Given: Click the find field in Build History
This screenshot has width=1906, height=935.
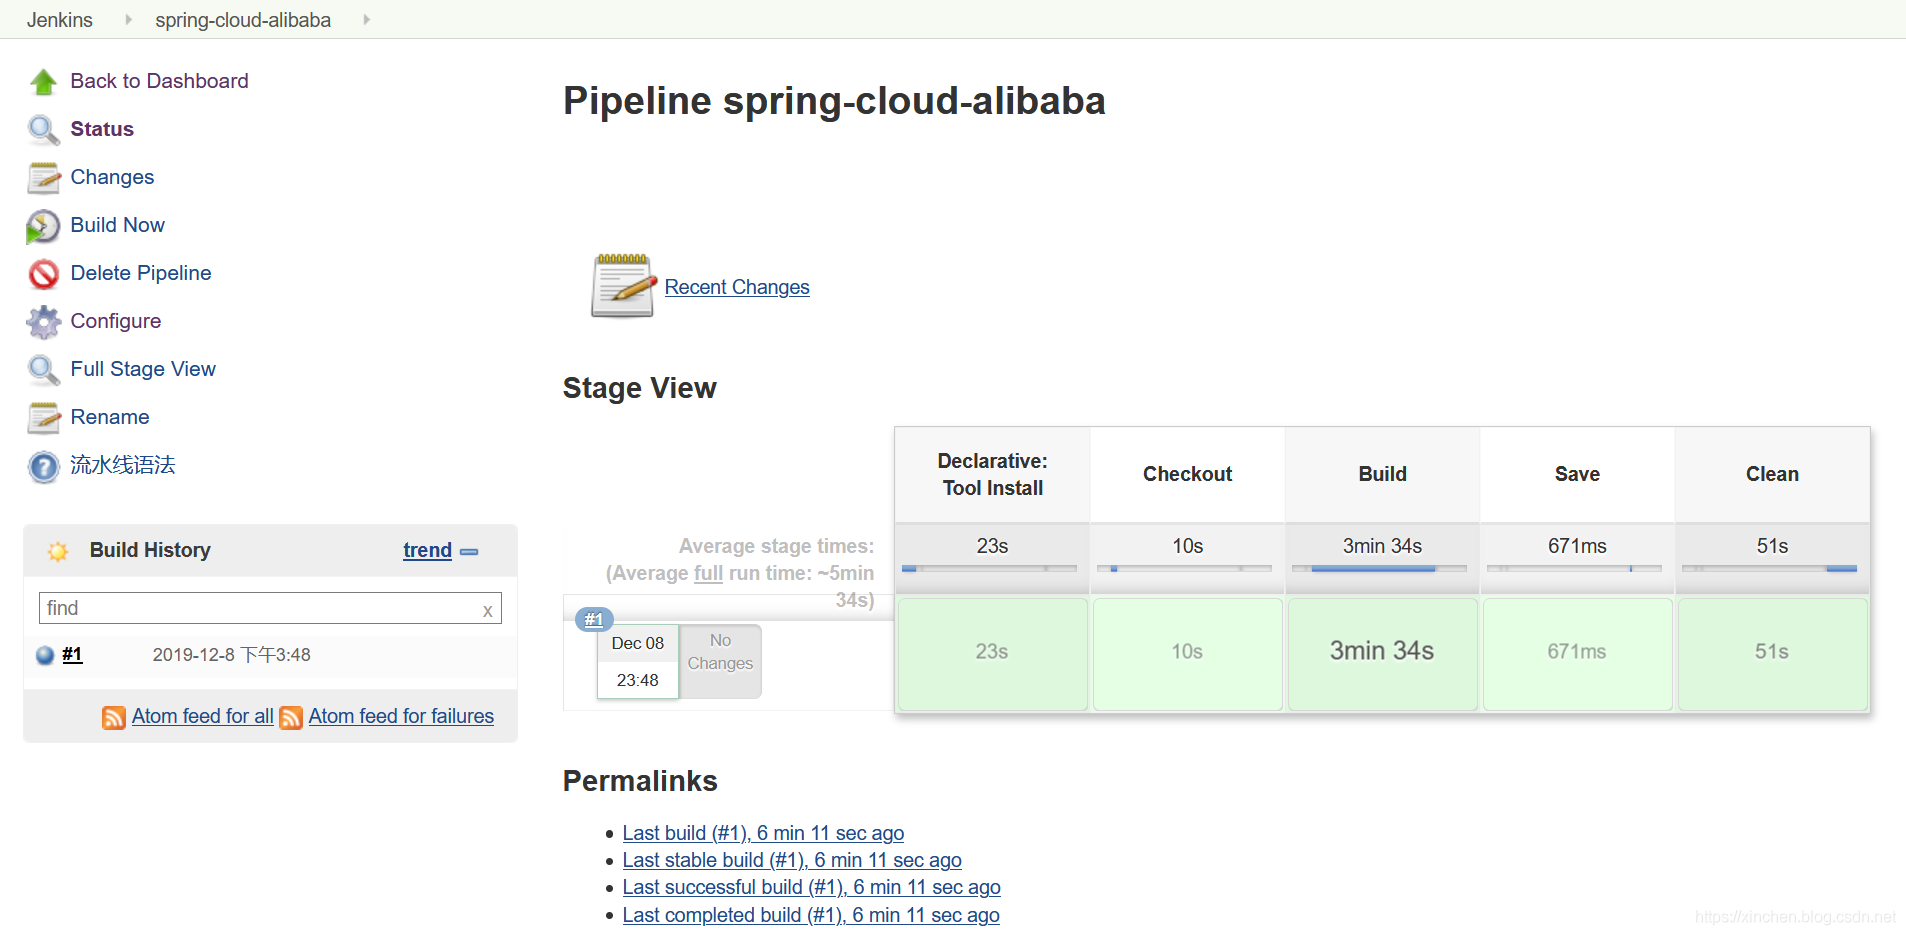Looking at the screenshot, I should click(270, 608).
